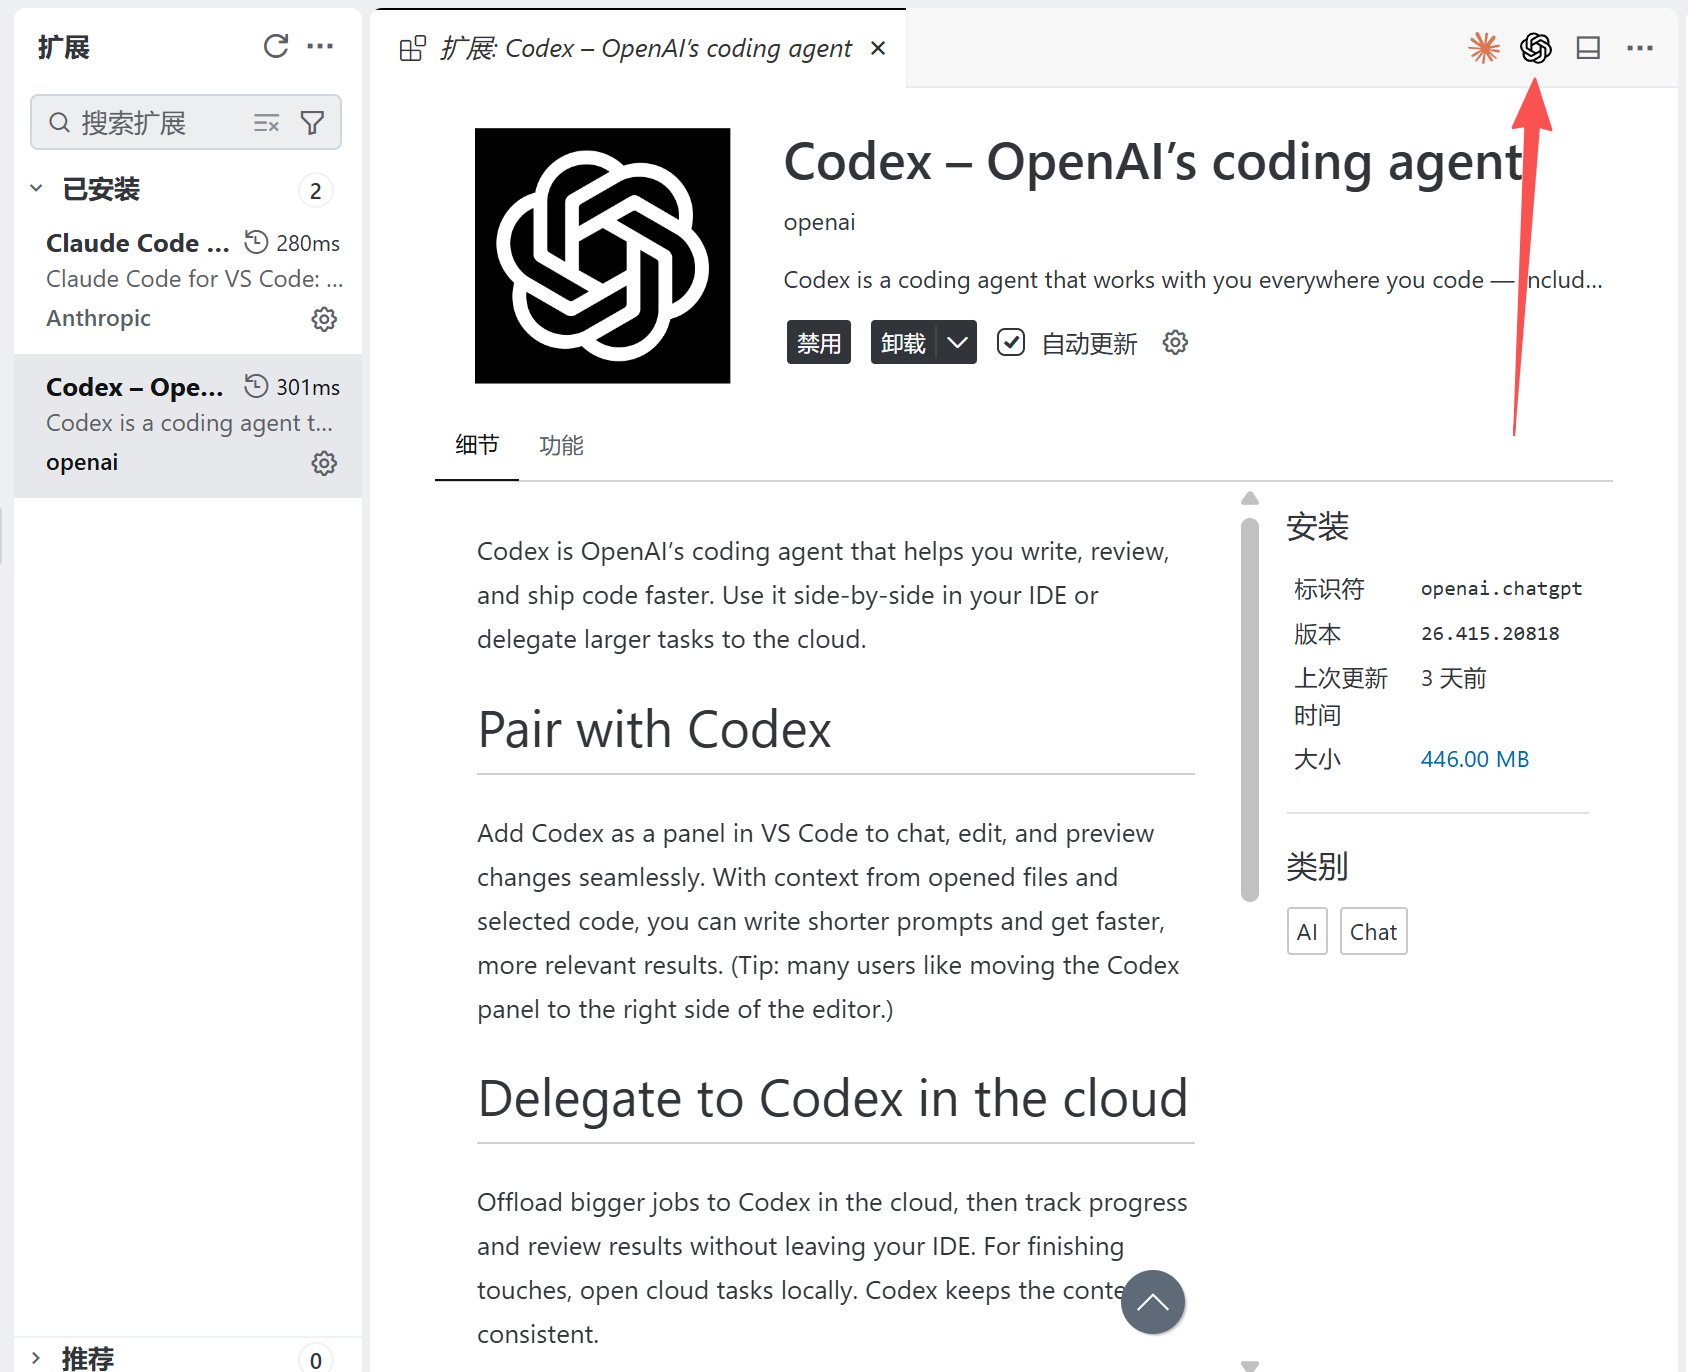Click the 446.00 MB size link
Viewport: 1688px width, 1372px height.
1475,759
